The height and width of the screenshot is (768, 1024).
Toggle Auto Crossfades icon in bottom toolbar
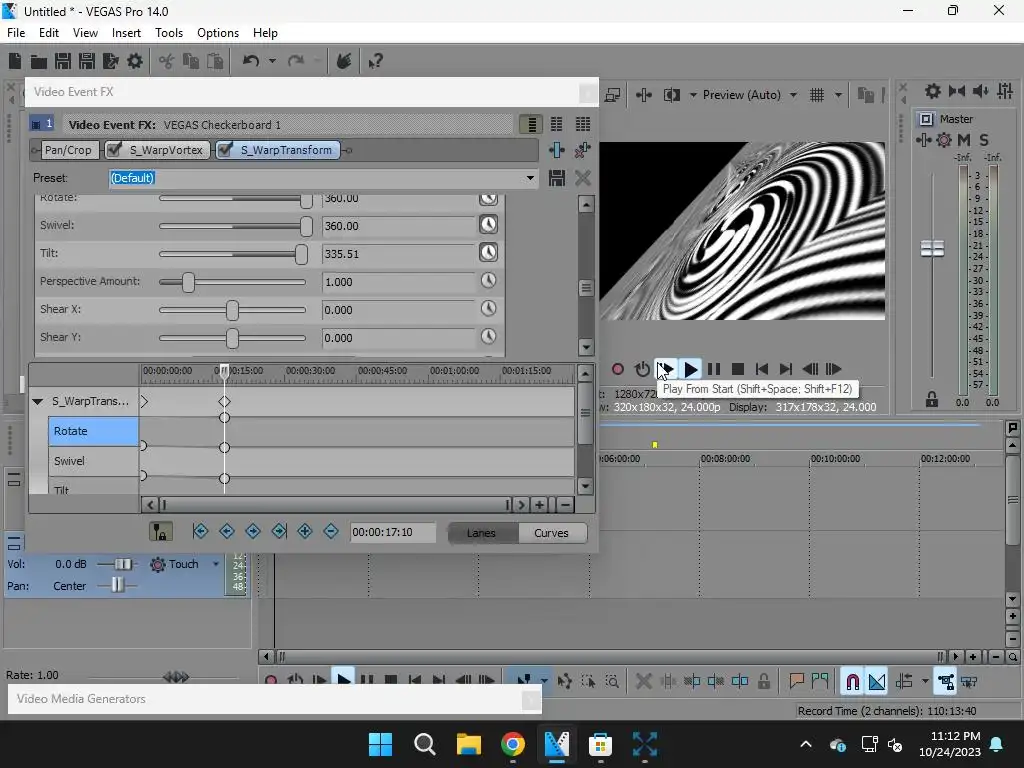point(877,682)
